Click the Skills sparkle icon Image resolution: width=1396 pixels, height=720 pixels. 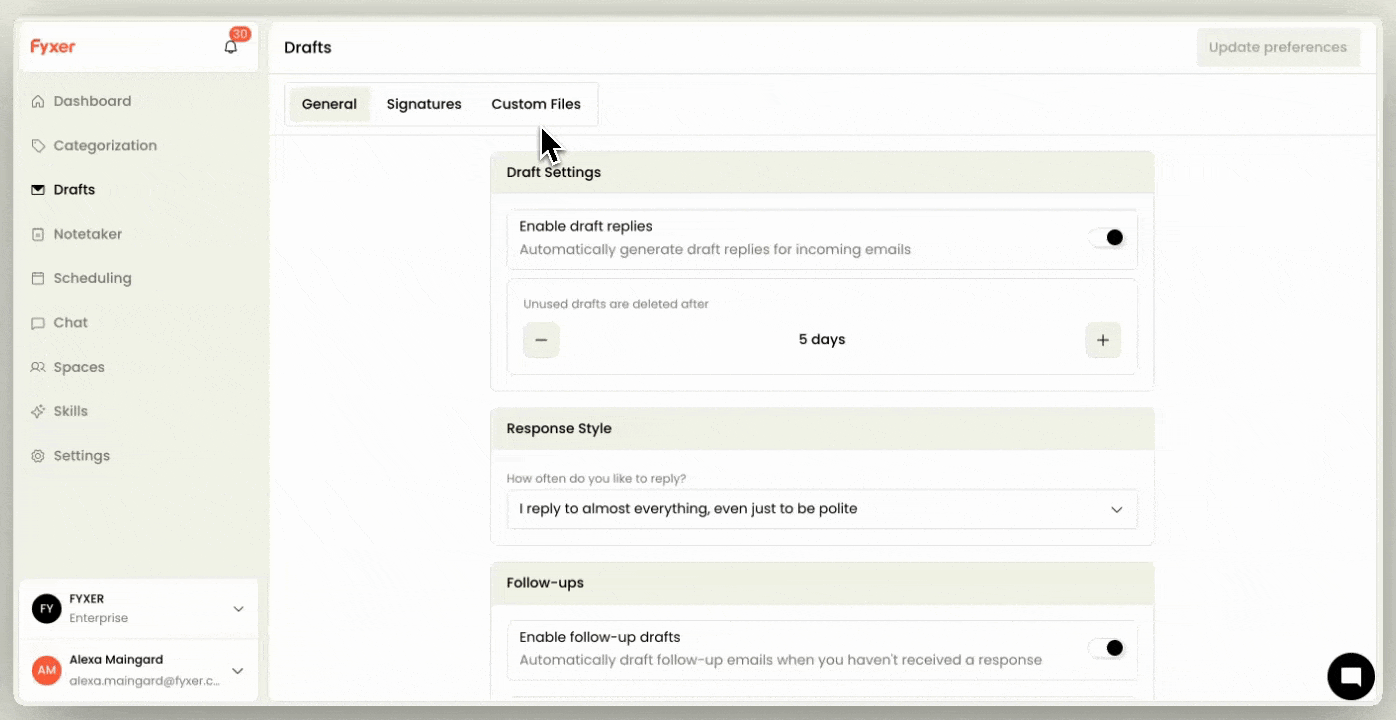38,411
